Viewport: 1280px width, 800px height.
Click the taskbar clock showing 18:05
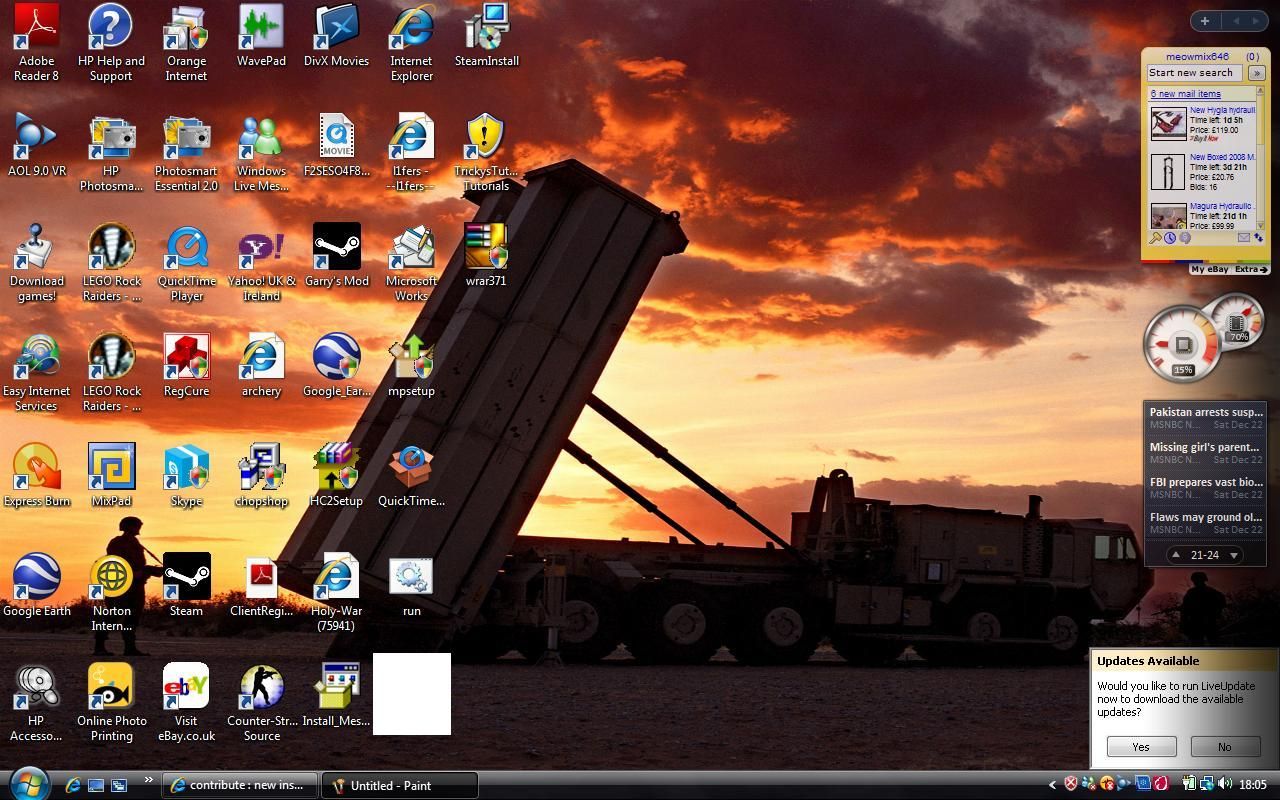[1253, 785]
